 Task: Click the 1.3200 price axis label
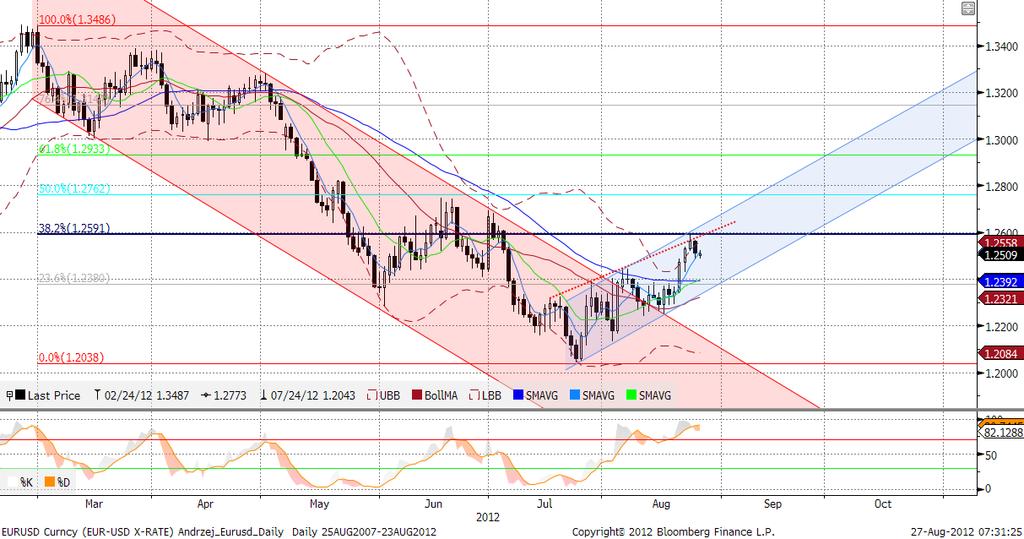[1001, 93]
